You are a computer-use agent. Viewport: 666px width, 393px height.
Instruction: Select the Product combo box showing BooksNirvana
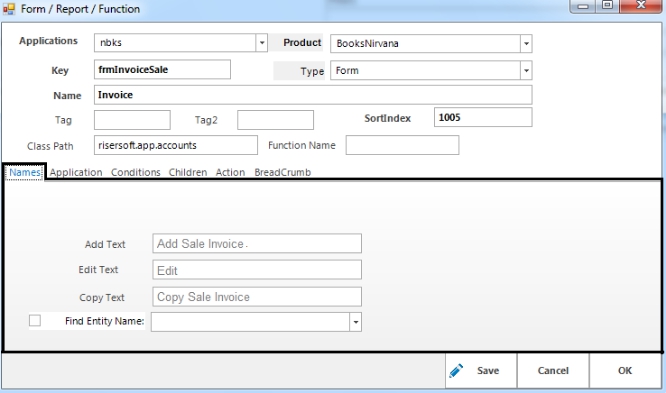point(431,43)
